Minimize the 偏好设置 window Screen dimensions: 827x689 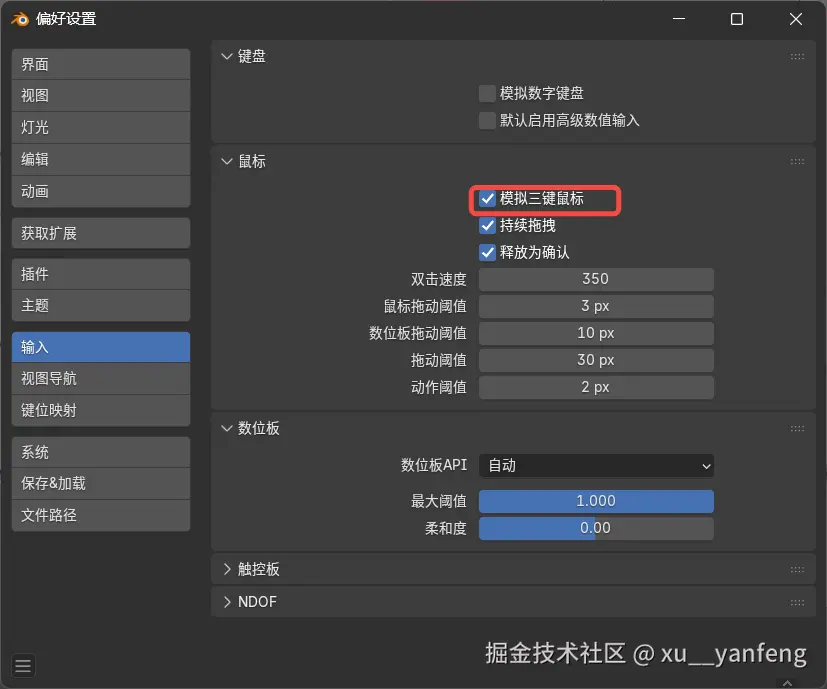679,19
